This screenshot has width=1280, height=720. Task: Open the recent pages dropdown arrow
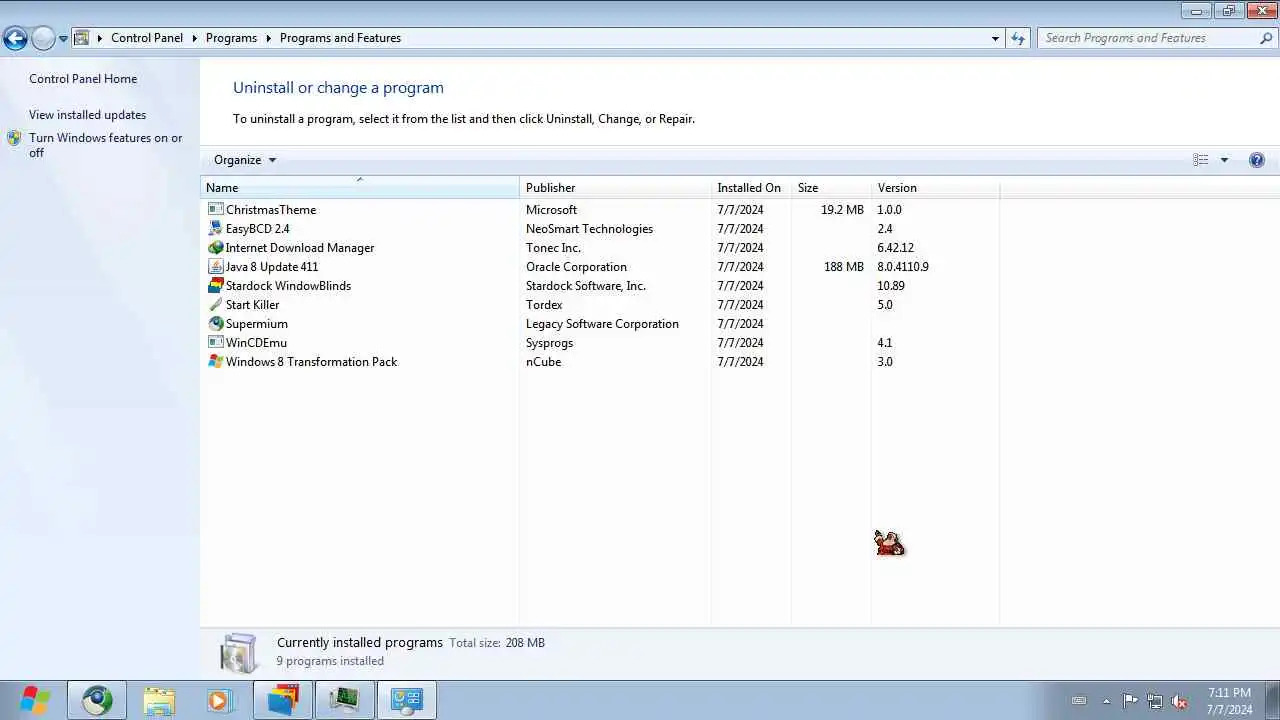[63, 38]
